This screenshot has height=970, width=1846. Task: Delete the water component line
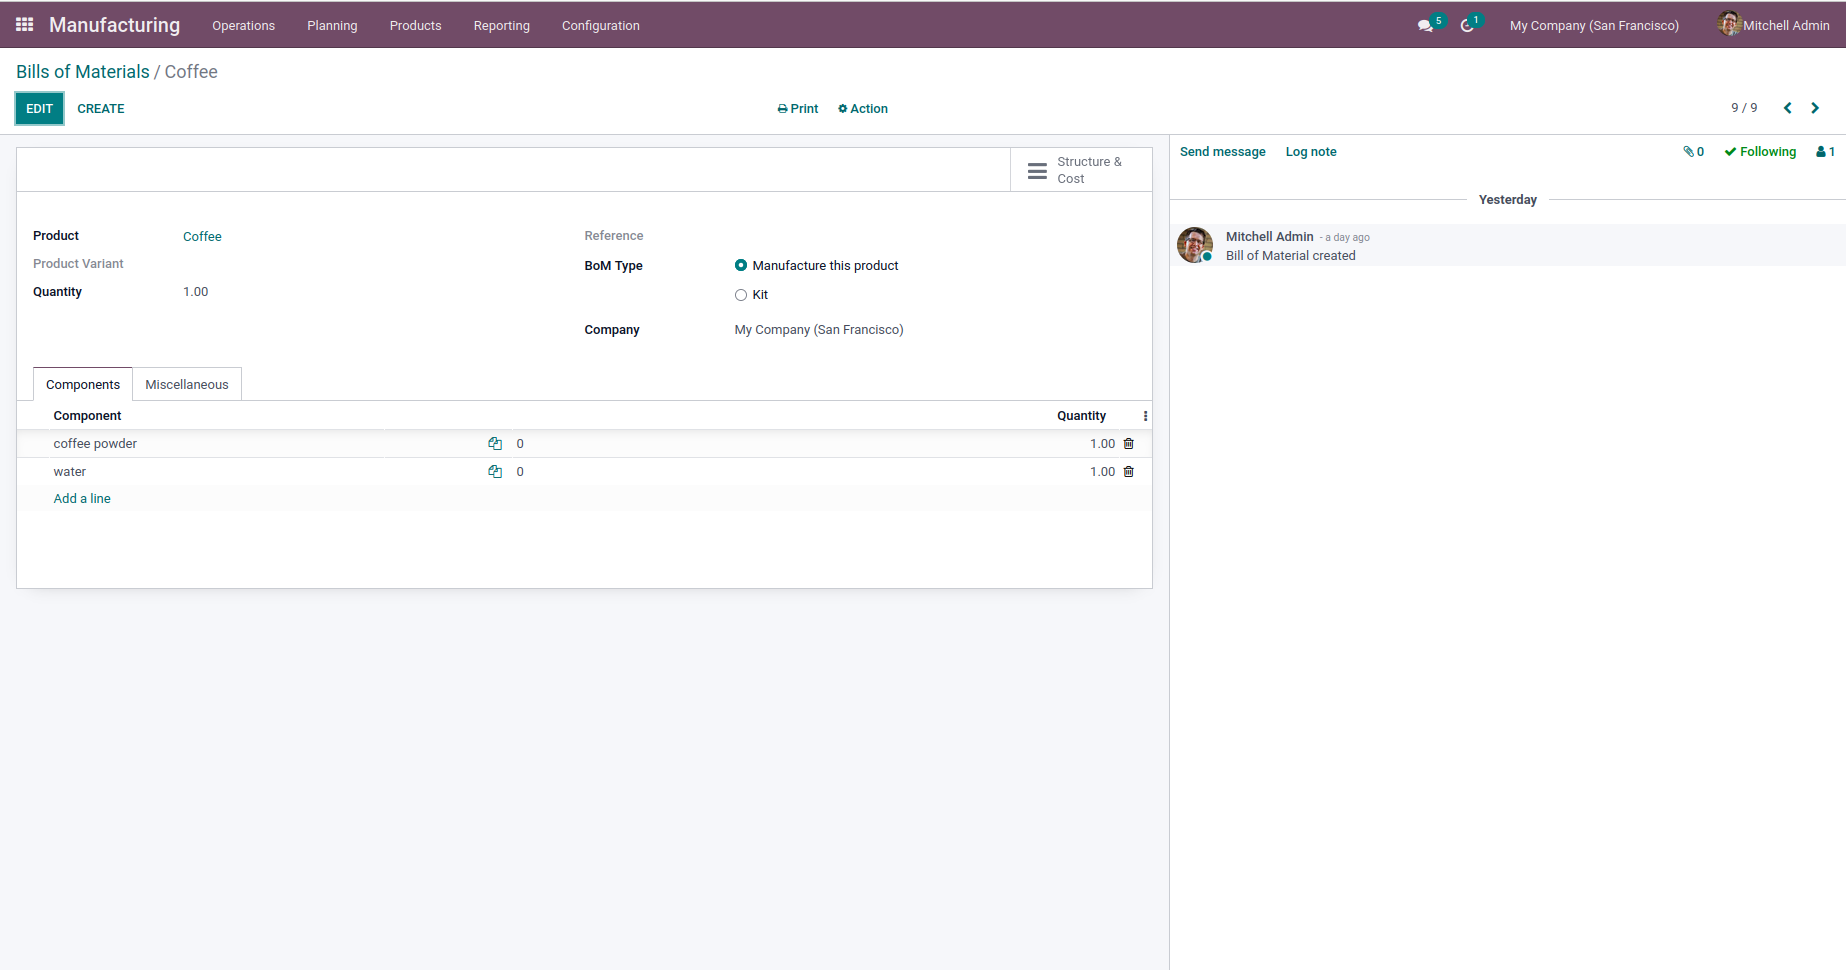1129,472
